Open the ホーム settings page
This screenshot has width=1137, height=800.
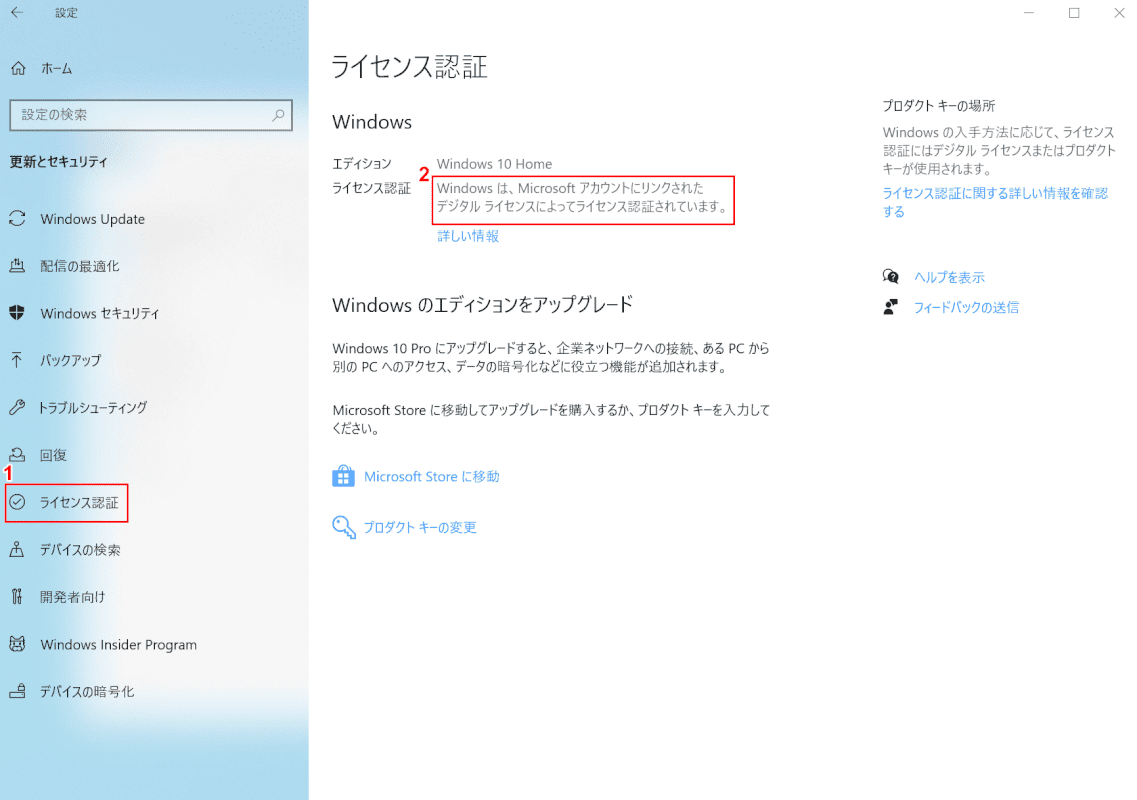click(x=57, y=69)
